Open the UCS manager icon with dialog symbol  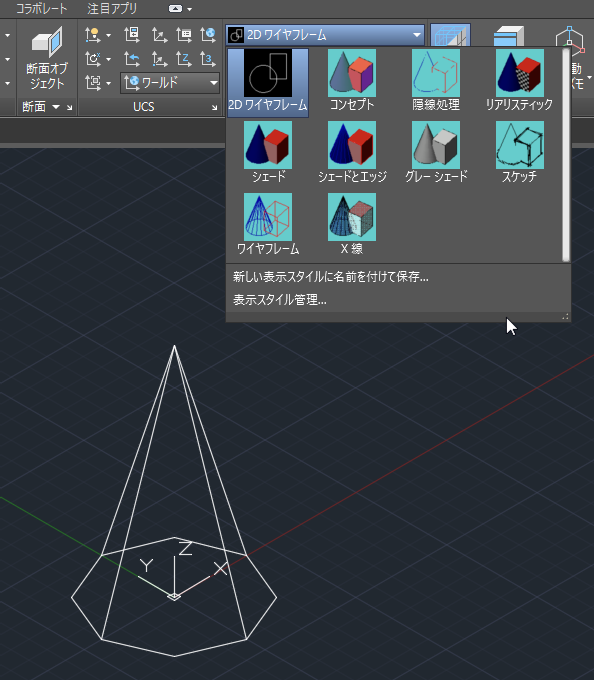tap(132, 35)
